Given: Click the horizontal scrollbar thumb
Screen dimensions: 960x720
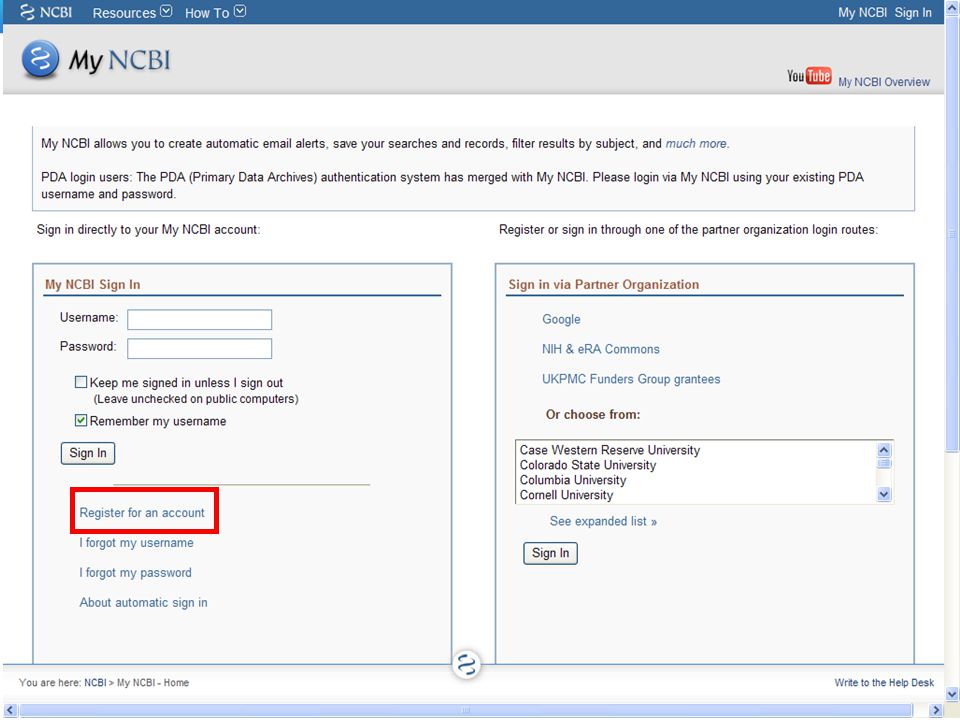Looking at the screenshot, I should (467, 710).
